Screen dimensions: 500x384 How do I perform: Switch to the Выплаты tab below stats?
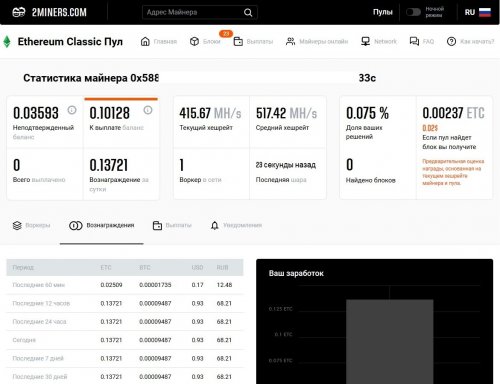178,225
